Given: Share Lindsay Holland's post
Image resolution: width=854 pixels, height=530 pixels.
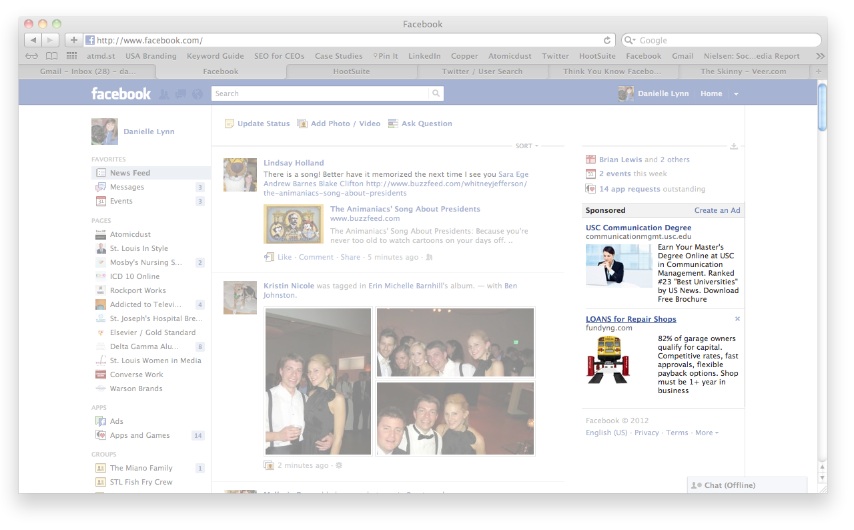Looking at the screenshot, I should coord(350,257).
